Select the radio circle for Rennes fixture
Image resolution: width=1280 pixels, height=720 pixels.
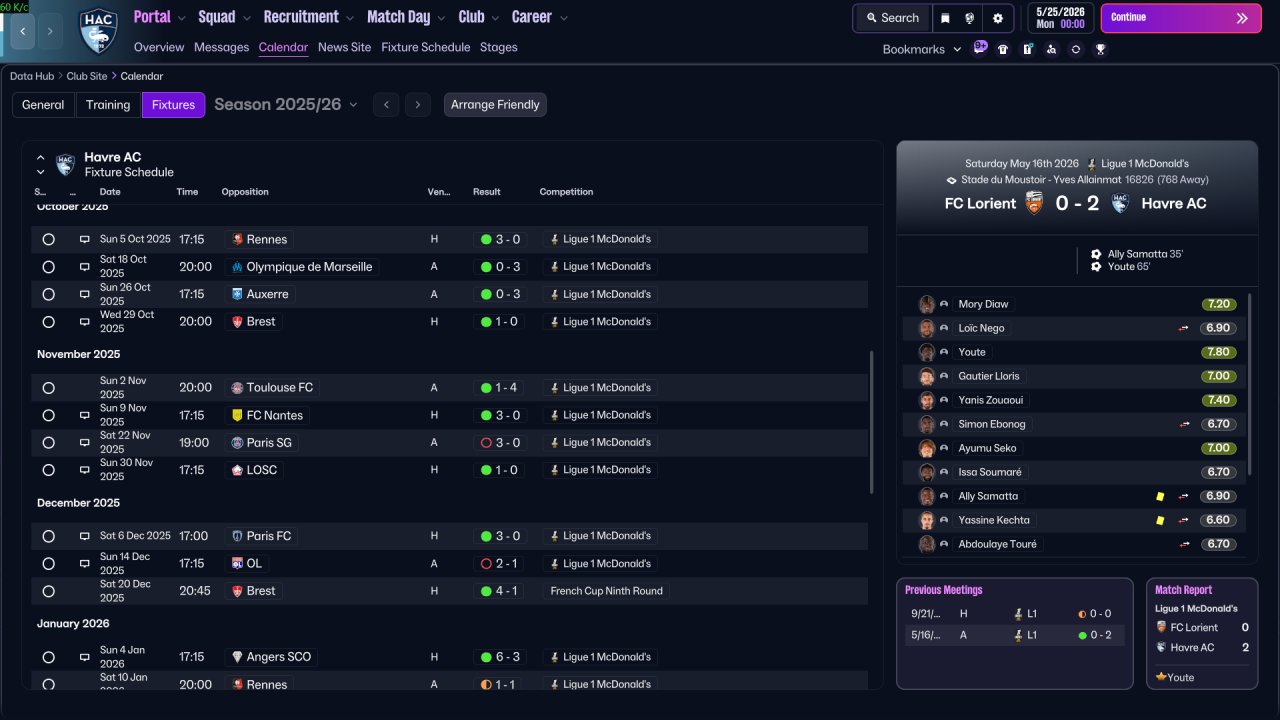pyautogui.click(x=48, y=239)
